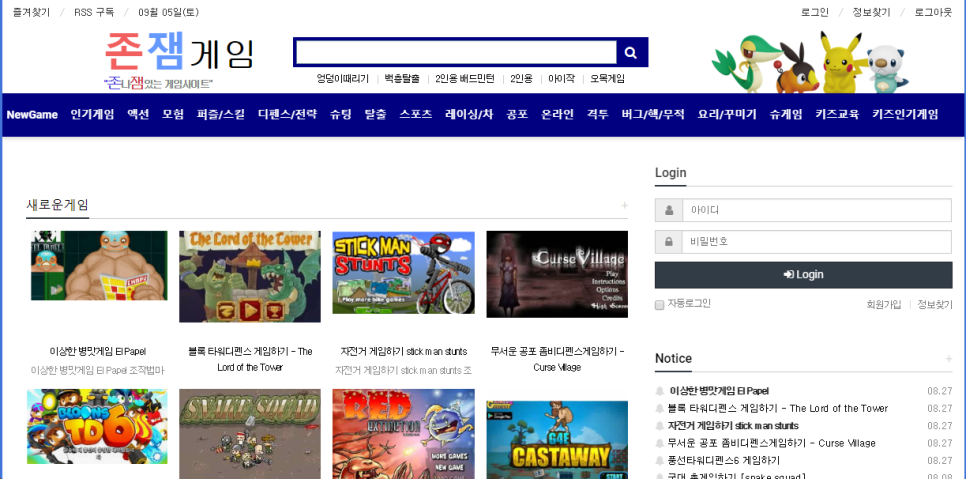Open the 온라인 category

pyautogui.click(x=558, y=115)
